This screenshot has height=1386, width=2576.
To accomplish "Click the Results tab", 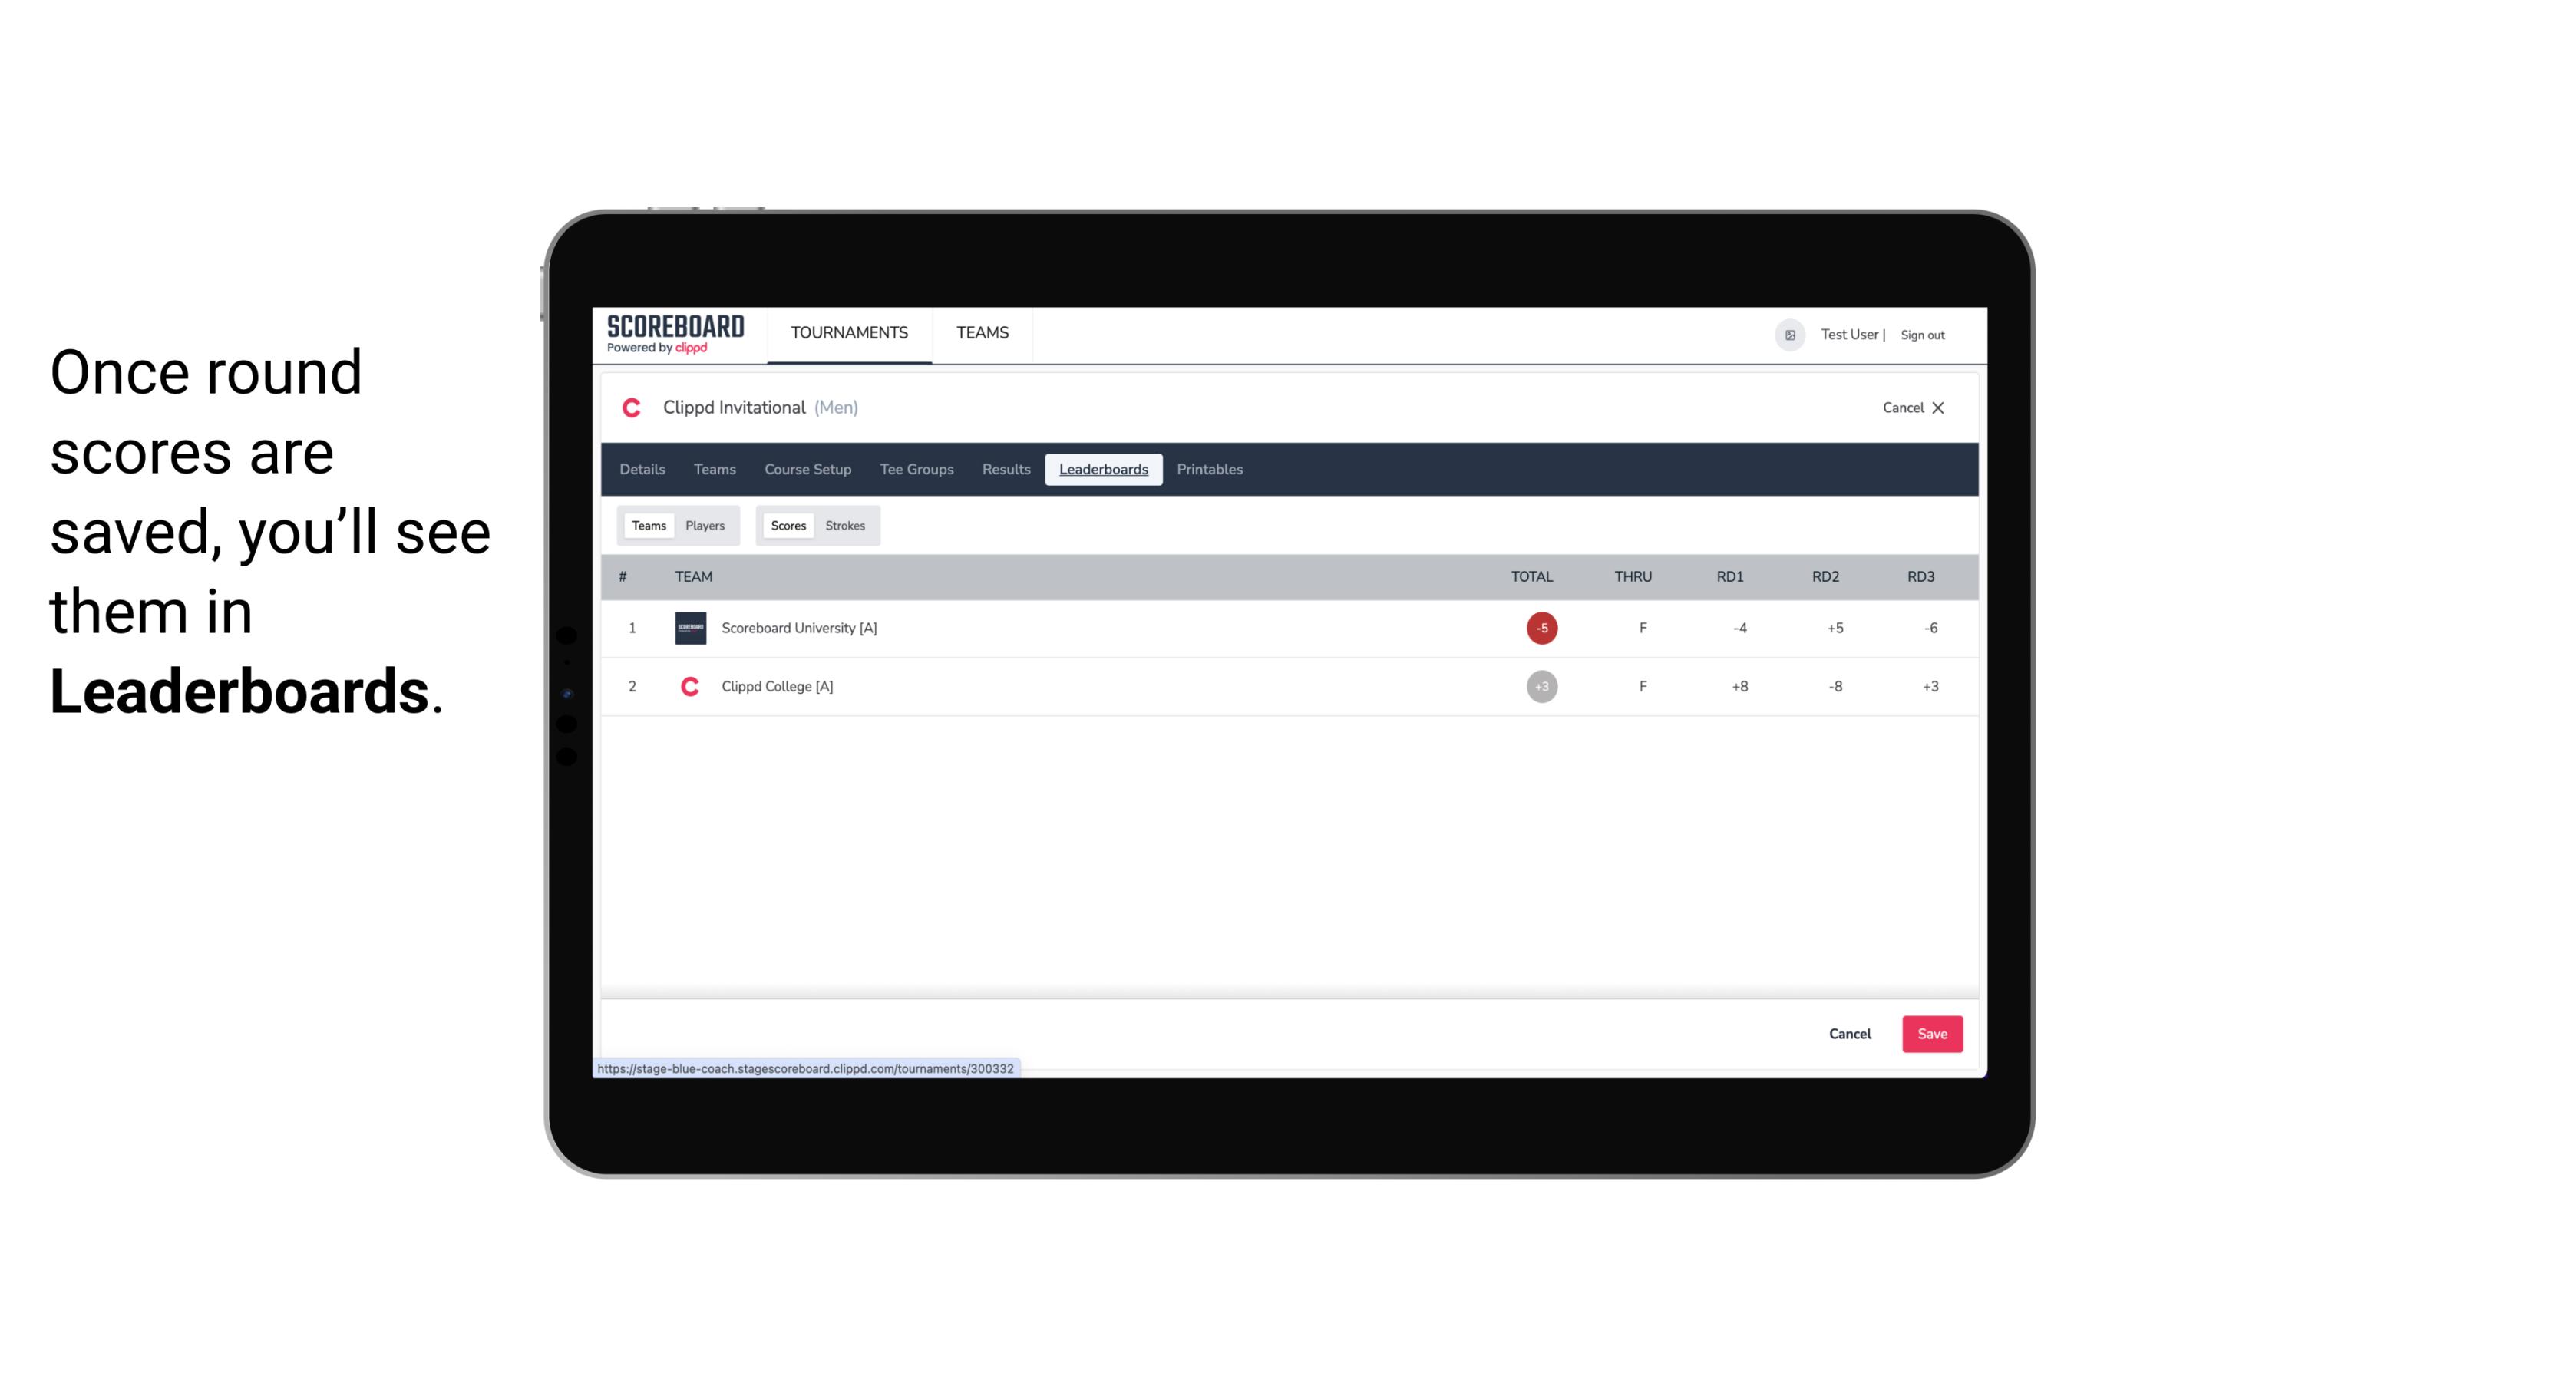I will 1004,470.
